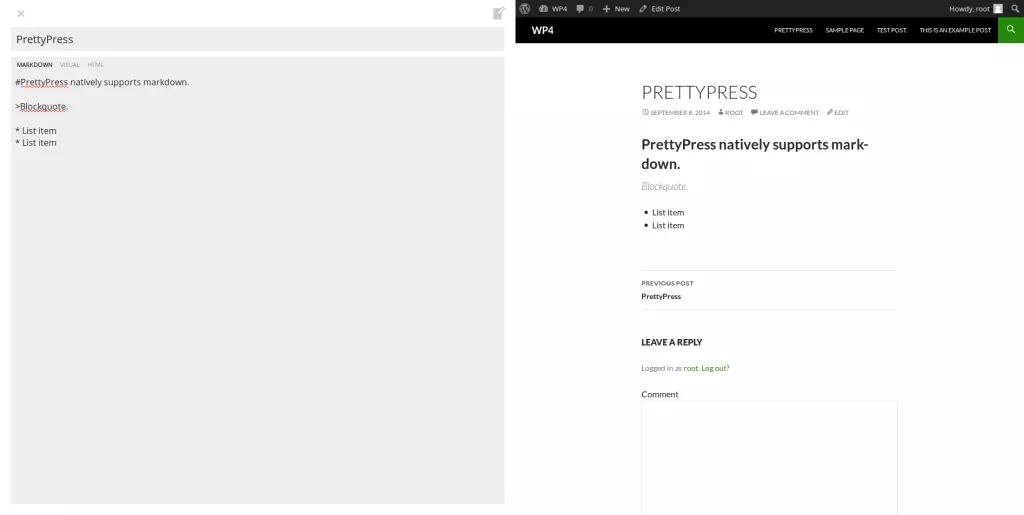Click the PRETTYPRESS post title
The height and width of the screenshot is (515, 1024).
[699, 92]
